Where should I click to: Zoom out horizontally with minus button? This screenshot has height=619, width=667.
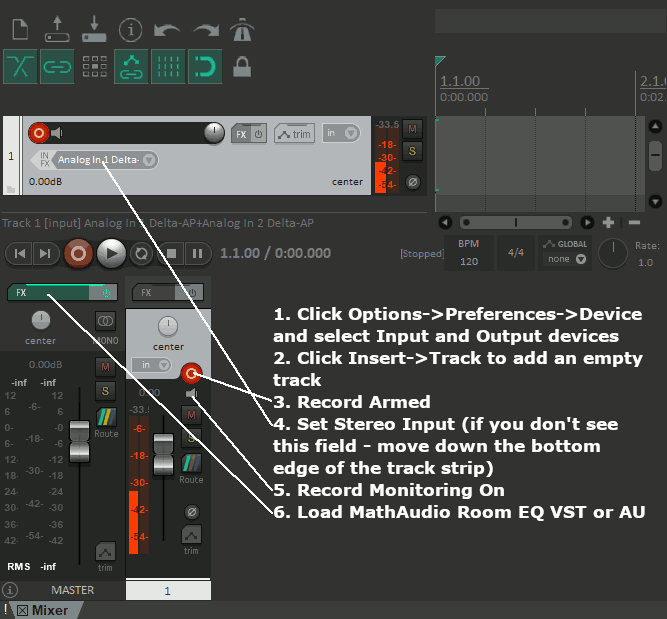[634, 222]
